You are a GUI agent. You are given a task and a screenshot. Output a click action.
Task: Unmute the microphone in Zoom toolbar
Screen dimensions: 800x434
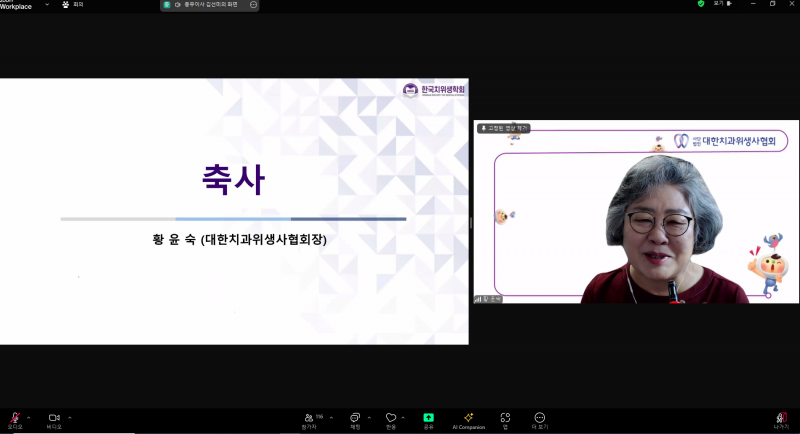15,418
